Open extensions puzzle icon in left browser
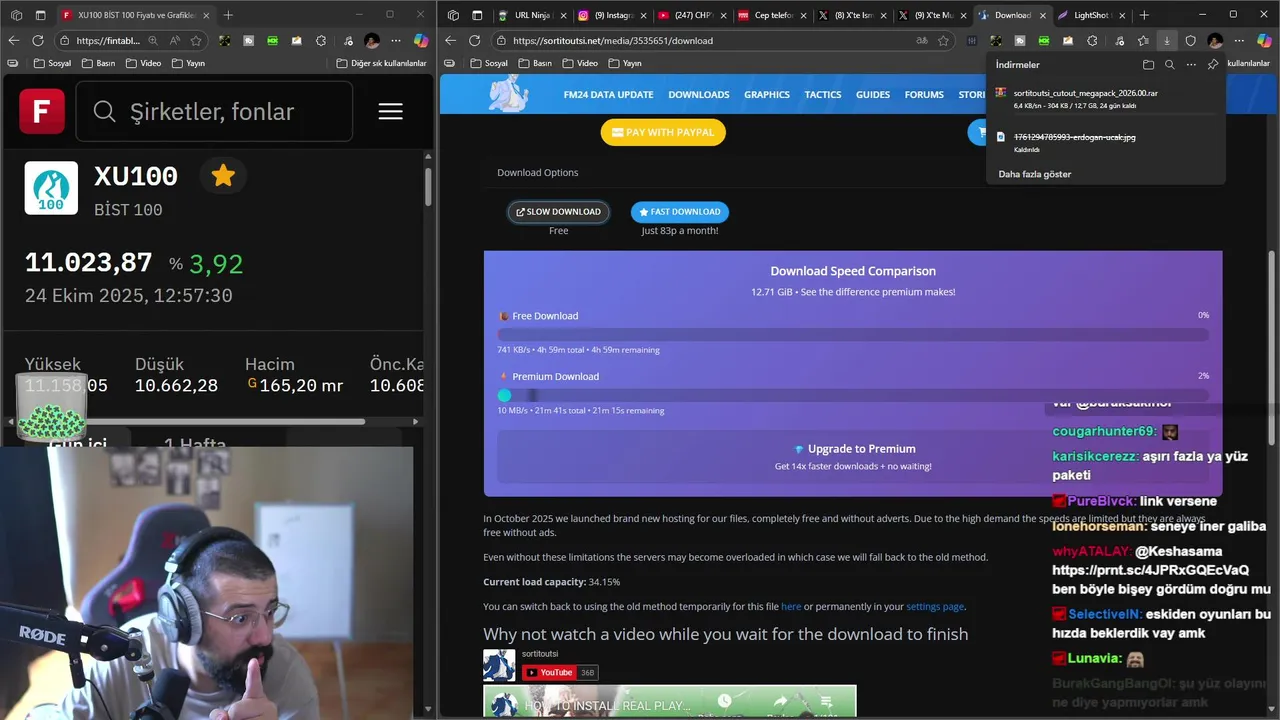Viewport: 1280px width, 720px height. (x=321, y=41)
